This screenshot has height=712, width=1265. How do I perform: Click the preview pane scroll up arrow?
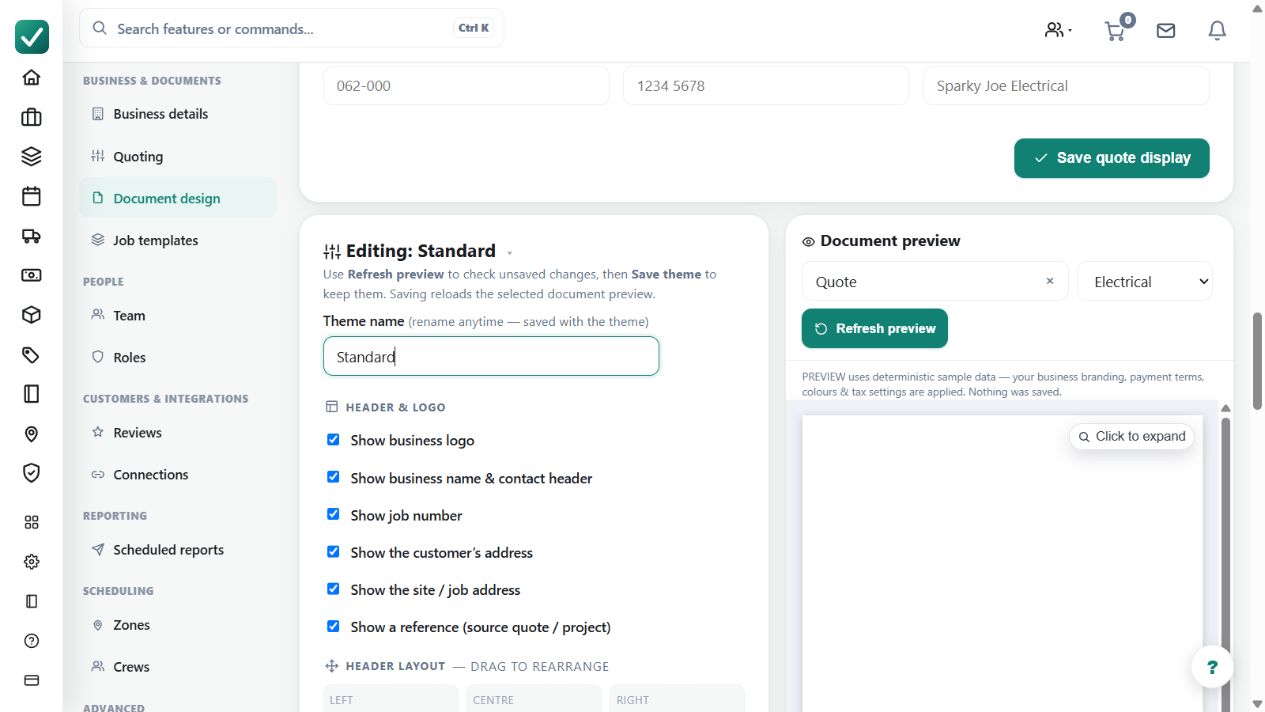click(1226, 408)
